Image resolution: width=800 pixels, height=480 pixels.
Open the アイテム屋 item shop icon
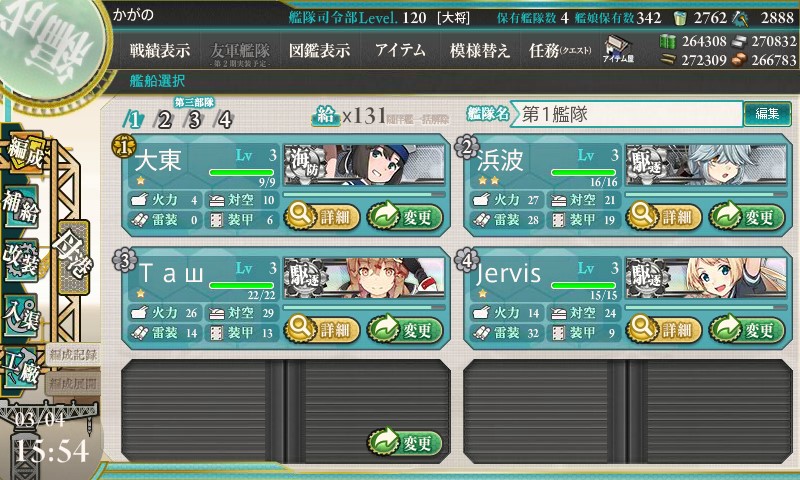pyautogui.click(x=618, y=50)
